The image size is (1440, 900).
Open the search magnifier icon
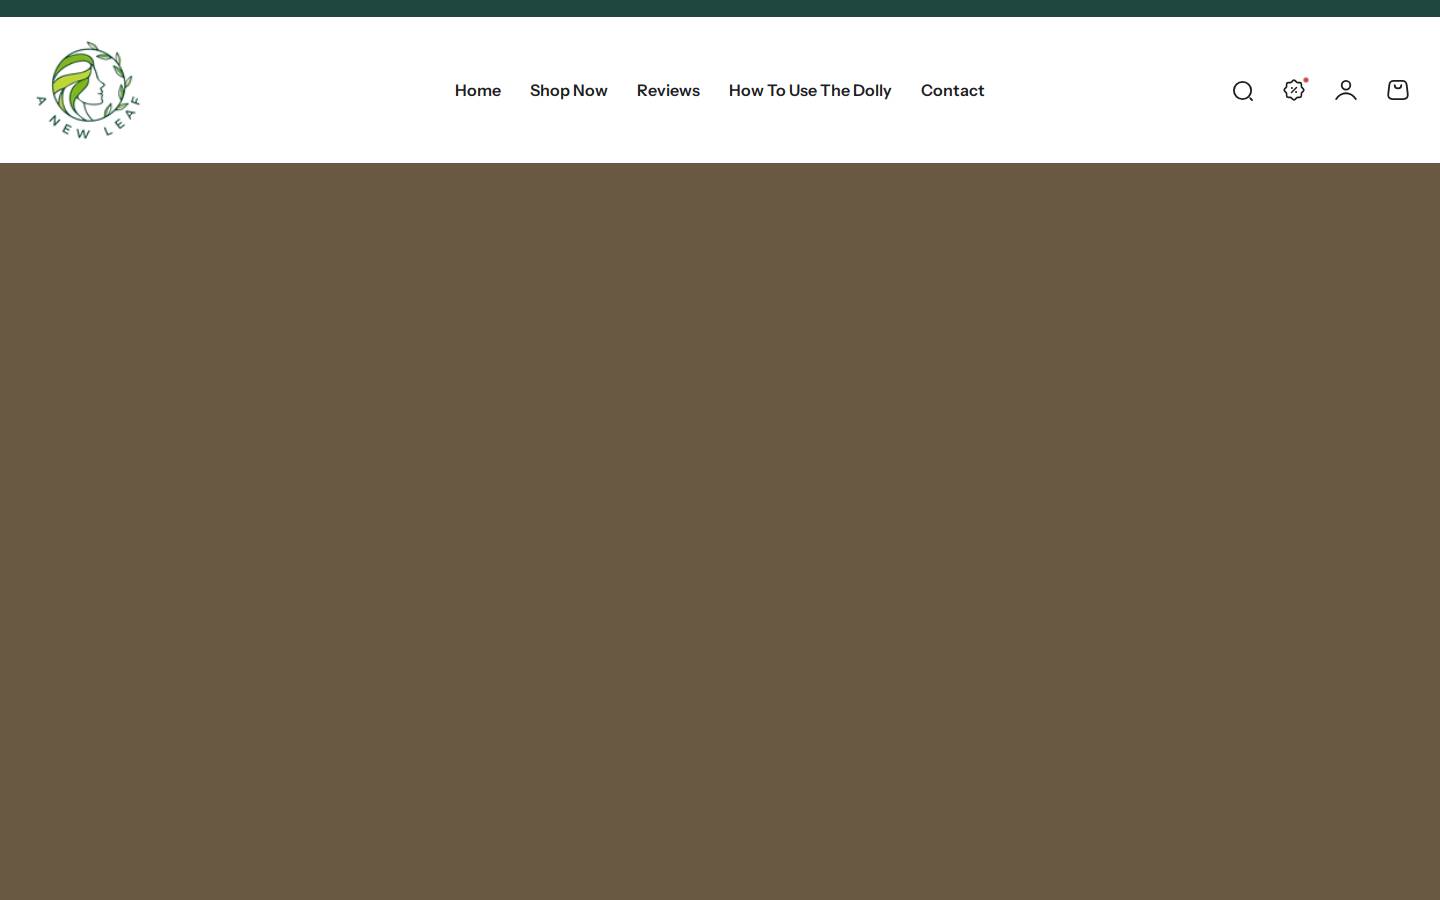[x=1243, y=91]
